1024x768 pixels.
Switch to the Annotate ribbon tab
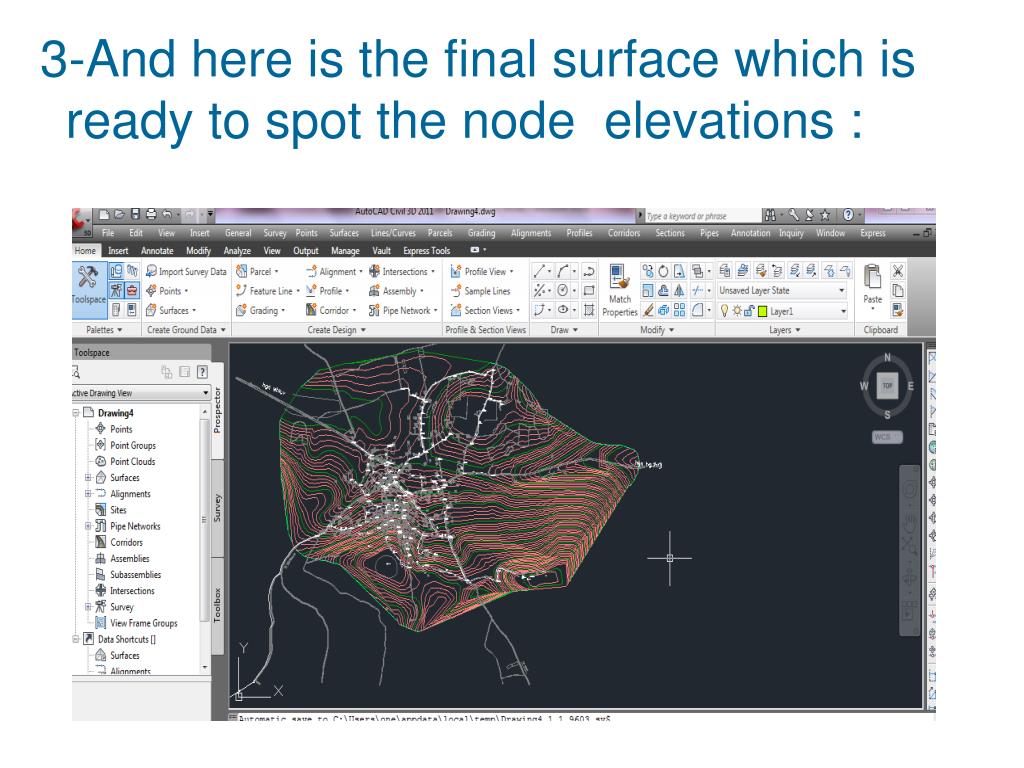pos(157,251)
